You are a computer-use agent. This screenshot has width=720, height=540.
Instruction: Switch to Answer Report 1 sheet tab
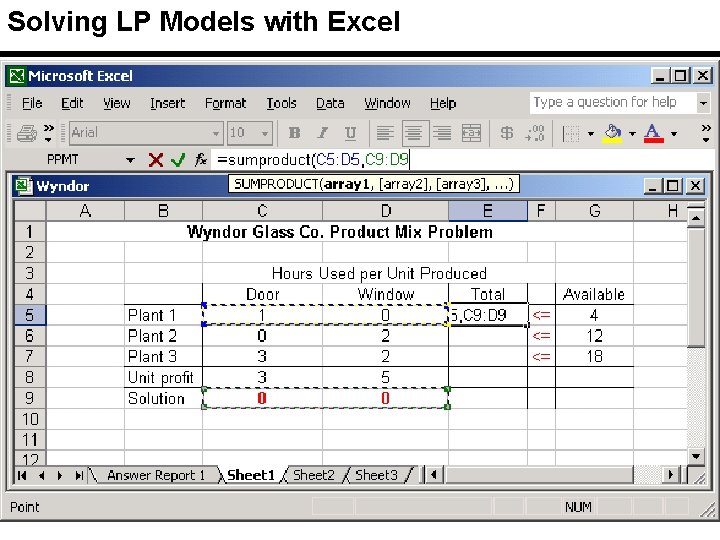(156, 475)
